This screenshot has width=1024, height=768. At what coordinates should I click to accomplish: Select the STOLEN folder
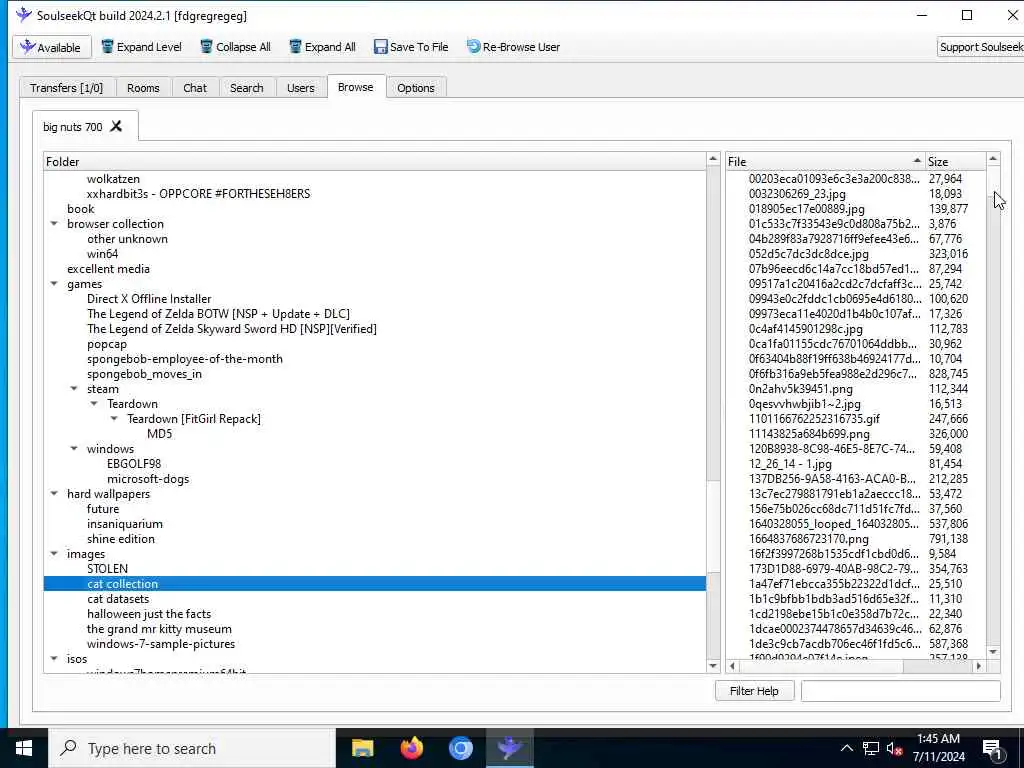point(107,569)
